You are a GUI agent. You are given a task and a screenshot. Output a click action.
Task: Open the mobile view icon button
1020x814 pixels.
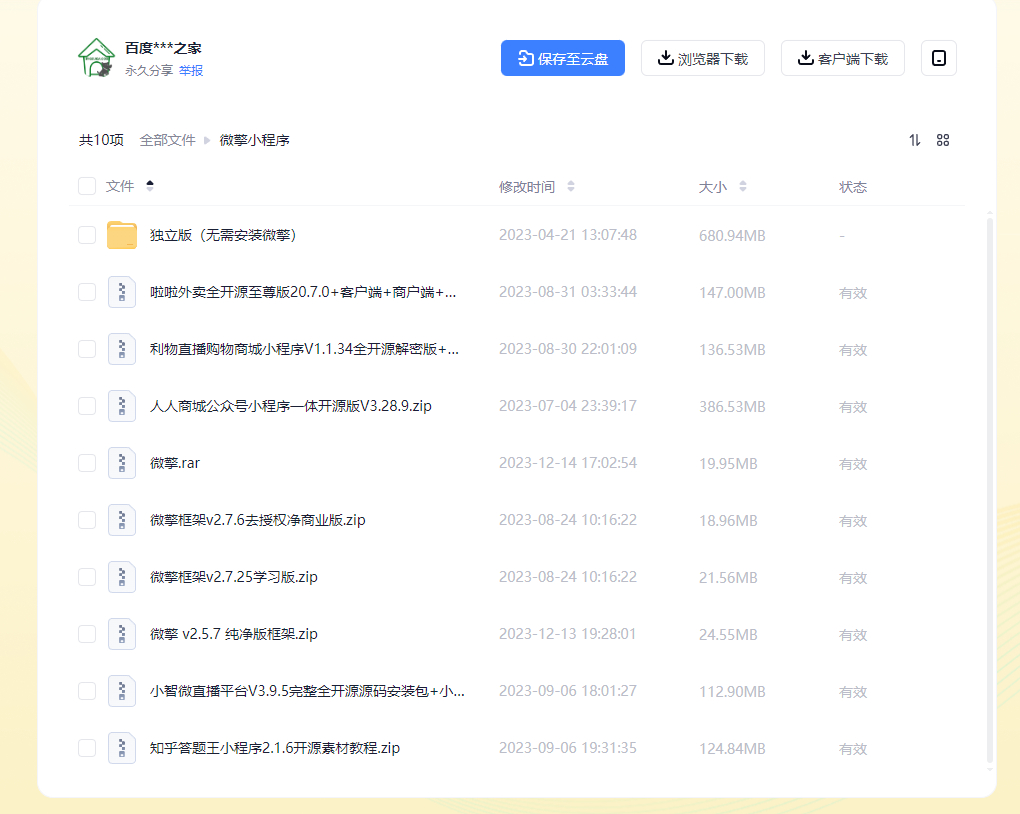click(939, 58)
